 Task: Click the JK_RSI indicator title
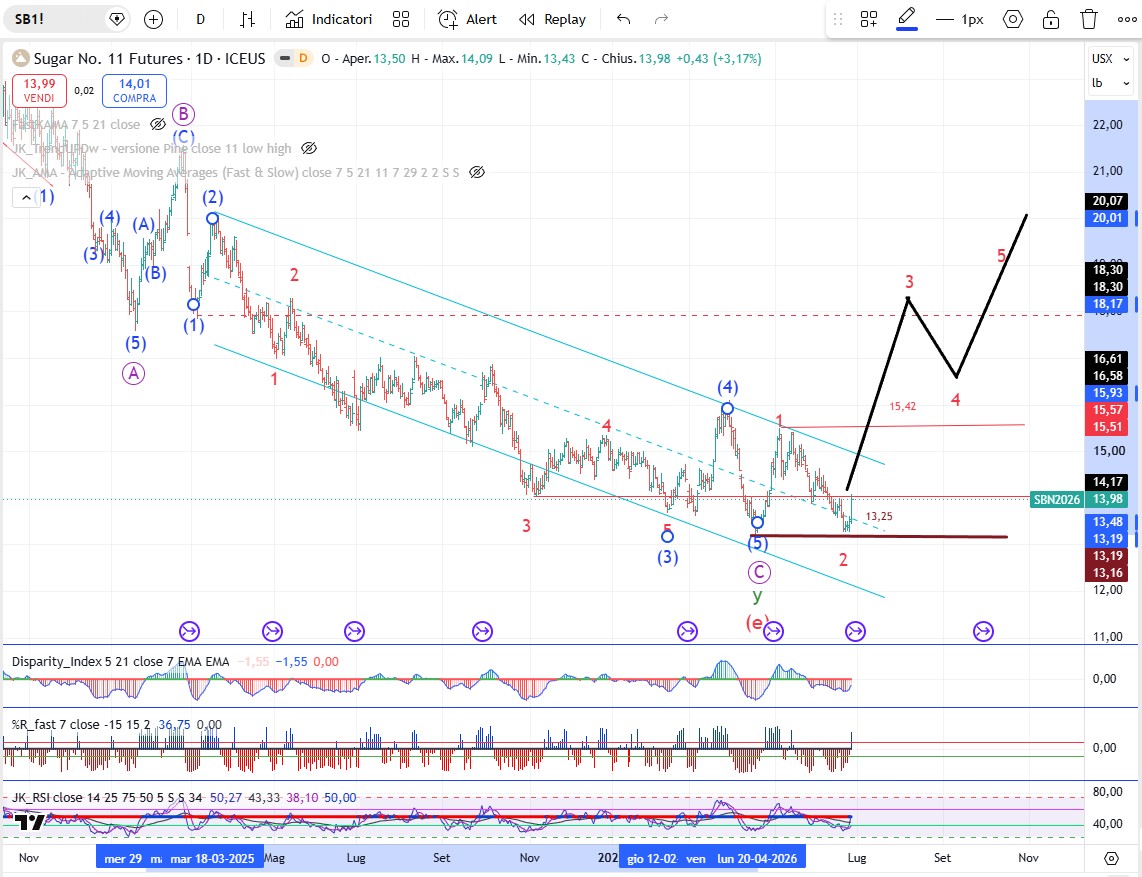(107, 798)
